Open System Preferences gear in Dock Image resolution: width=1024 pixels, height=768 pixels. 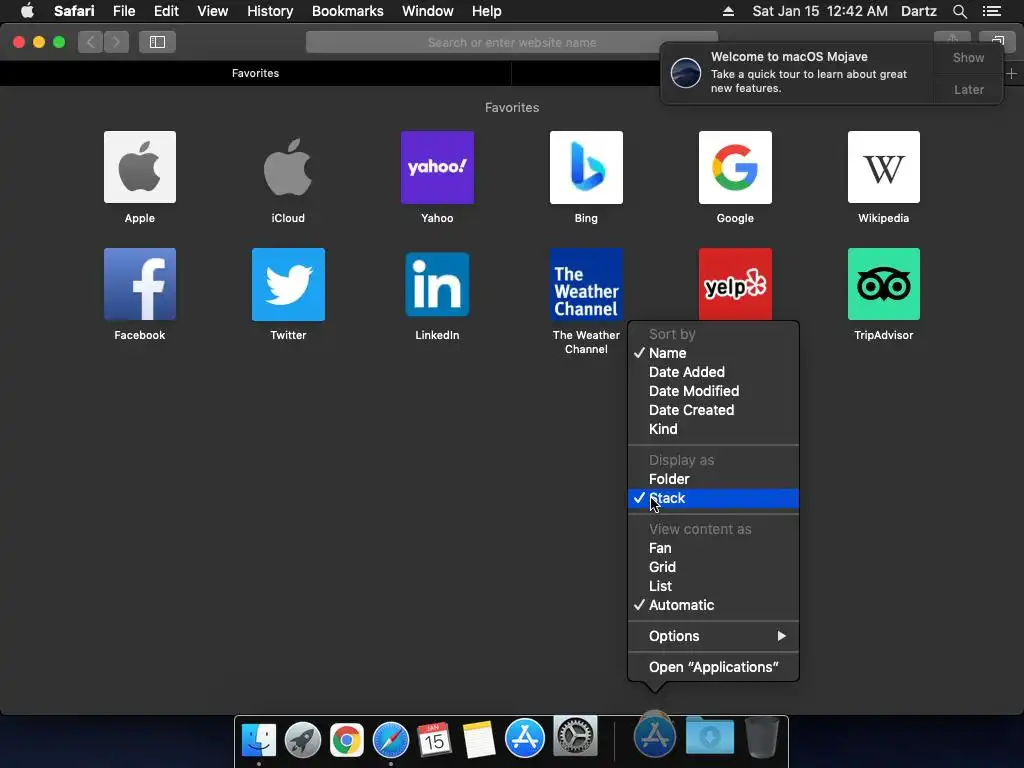point(575,735)
